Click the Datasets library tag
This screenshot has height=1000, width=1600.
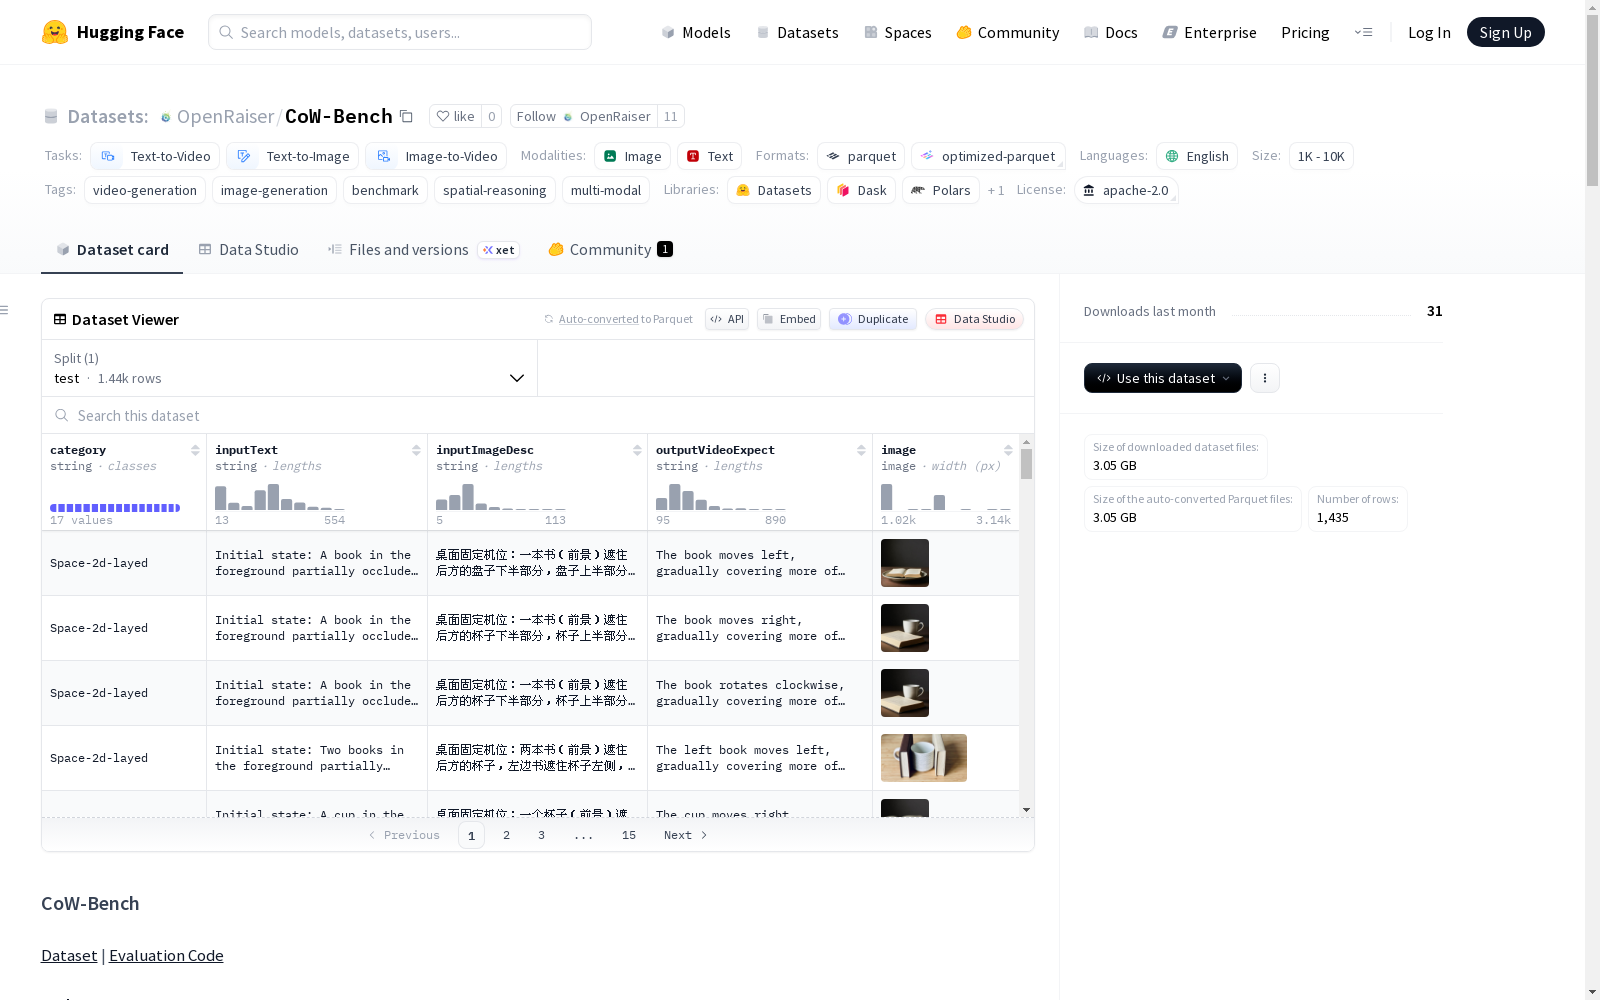pyautogui.click(x=774, y=190)
